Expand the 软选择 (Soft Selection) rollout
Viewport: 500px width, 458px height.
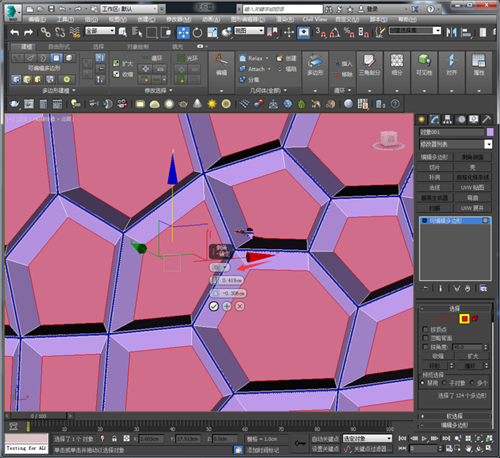pos(454,416)
